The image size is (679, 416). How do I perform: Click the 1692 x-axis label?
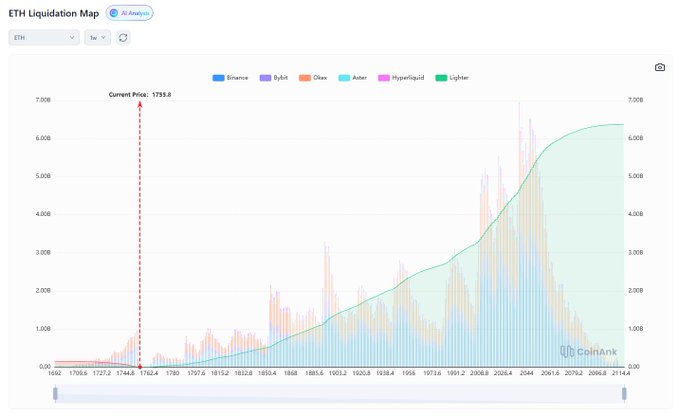[55, 373]
